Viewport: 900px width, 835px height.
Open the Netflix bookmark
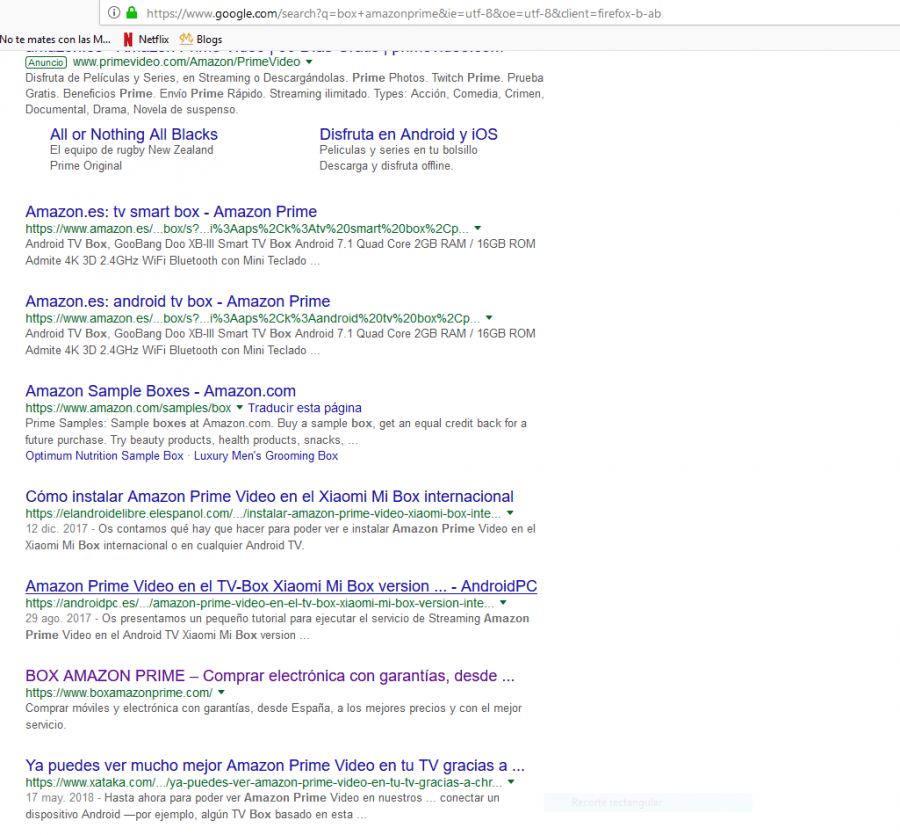(146, 39)
